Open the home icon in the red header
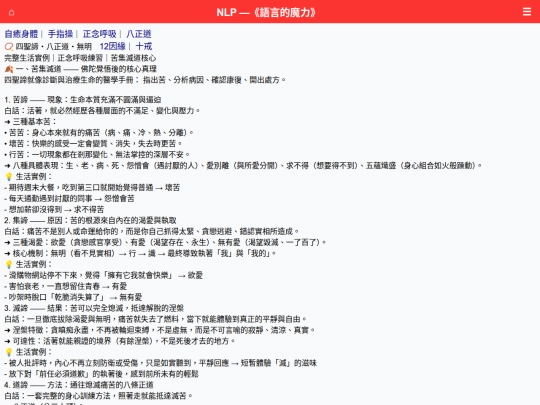Image resolution: width=540 pixels, height=405 pixels. (11, 12)
